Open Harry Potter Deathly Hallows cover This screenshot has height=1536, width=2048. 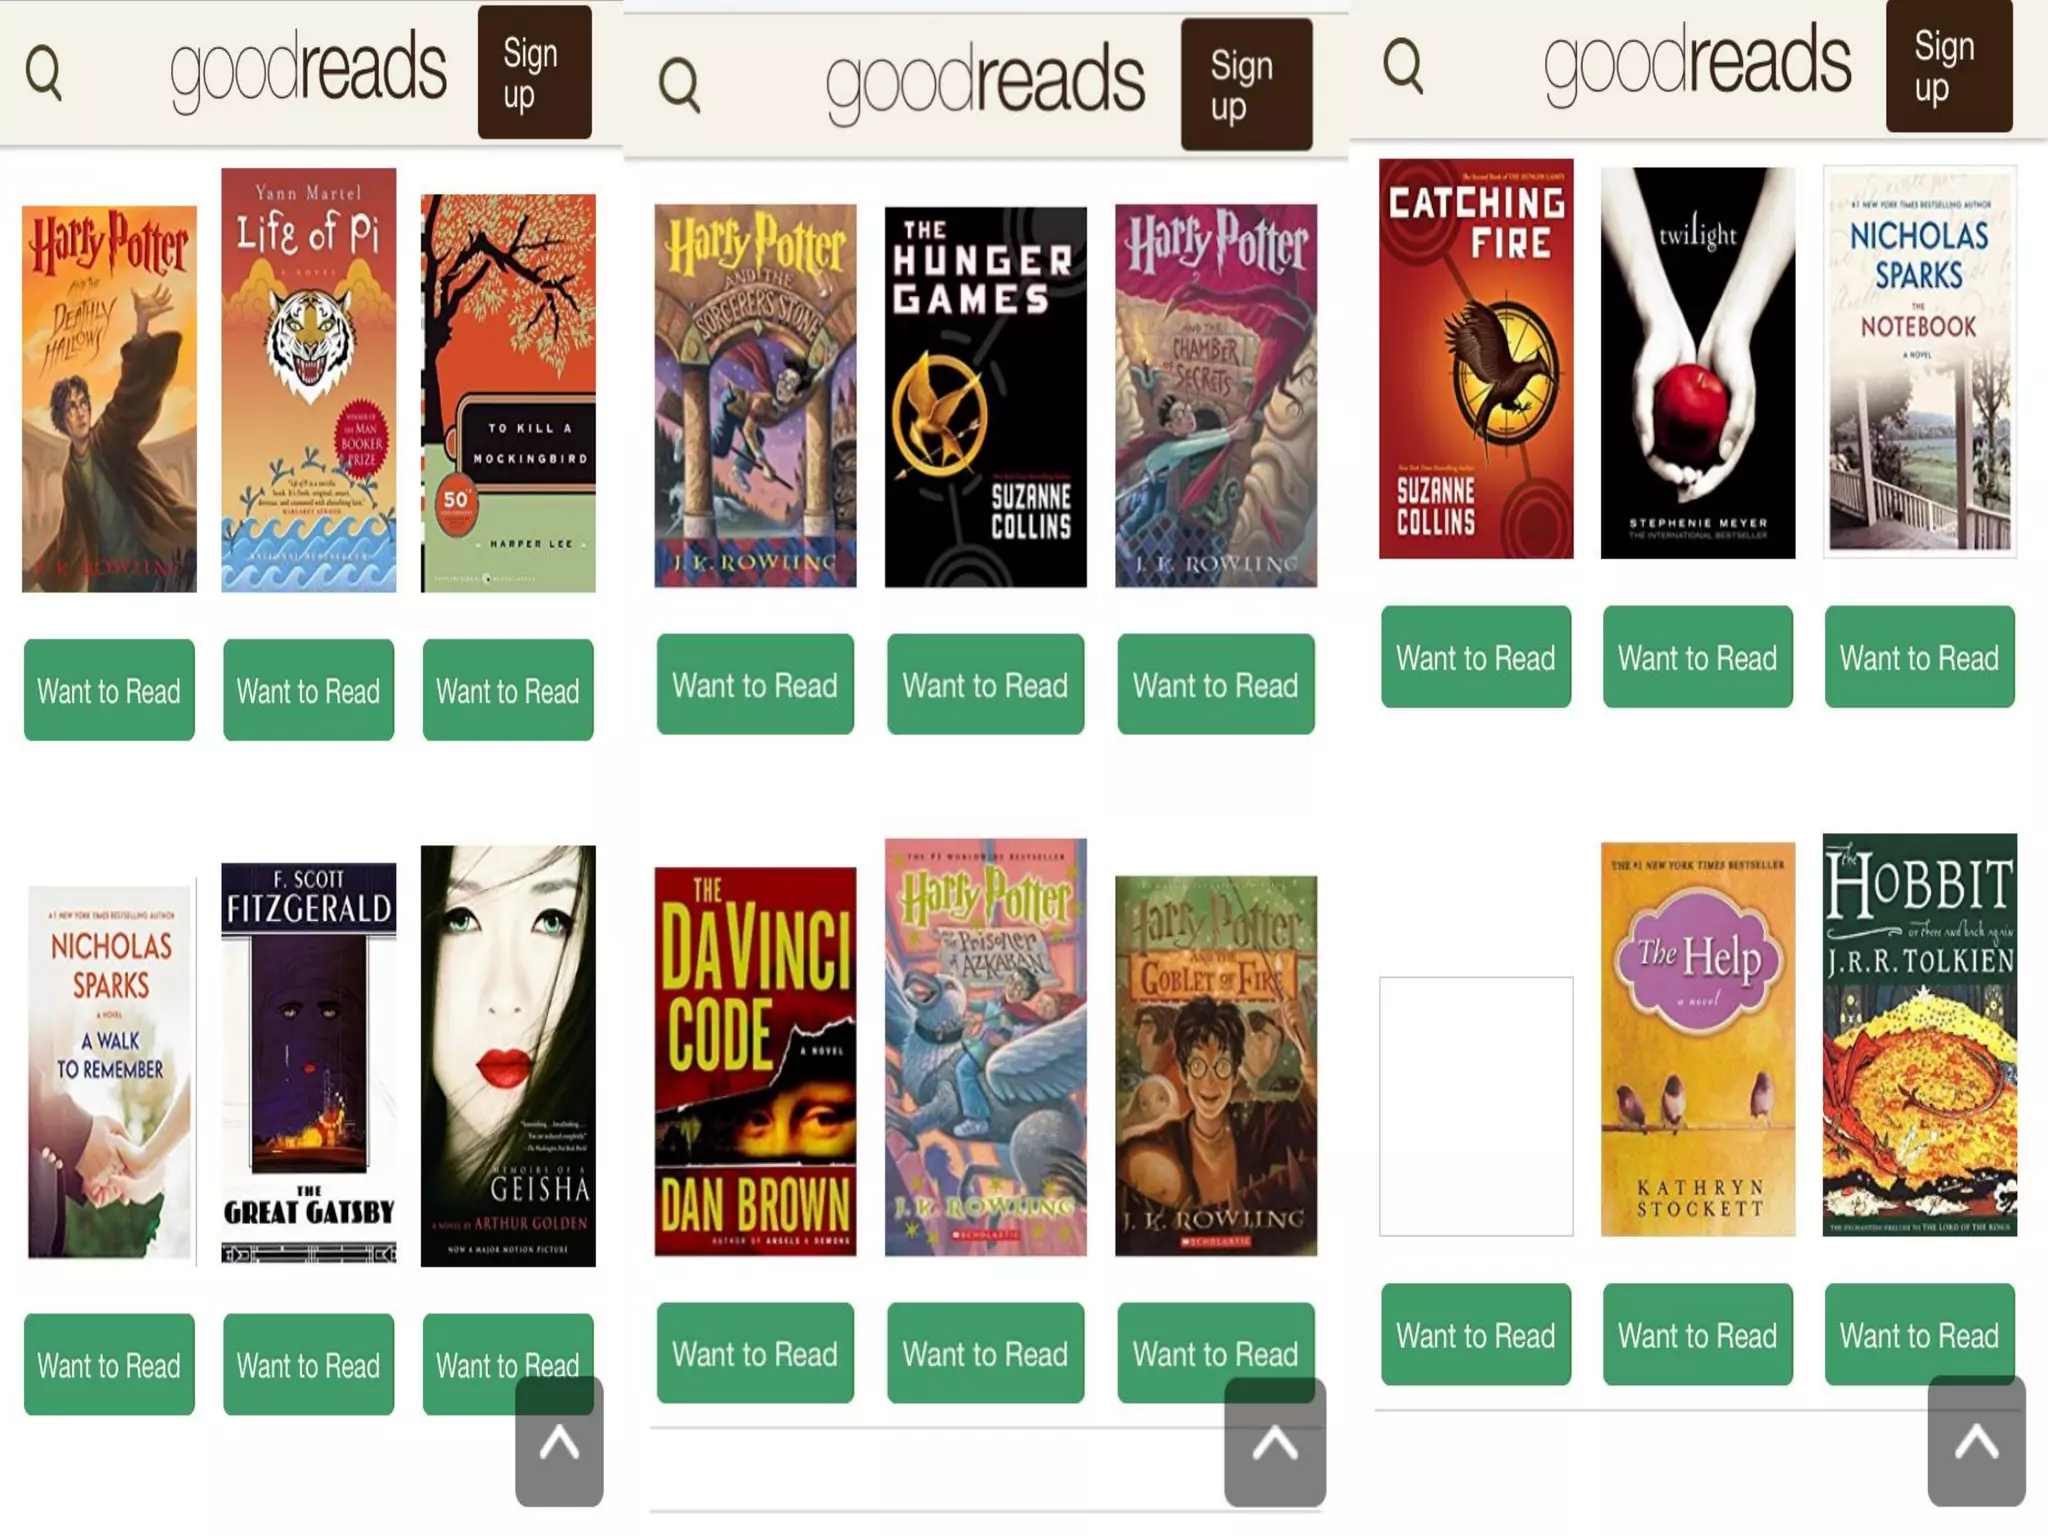109,399
